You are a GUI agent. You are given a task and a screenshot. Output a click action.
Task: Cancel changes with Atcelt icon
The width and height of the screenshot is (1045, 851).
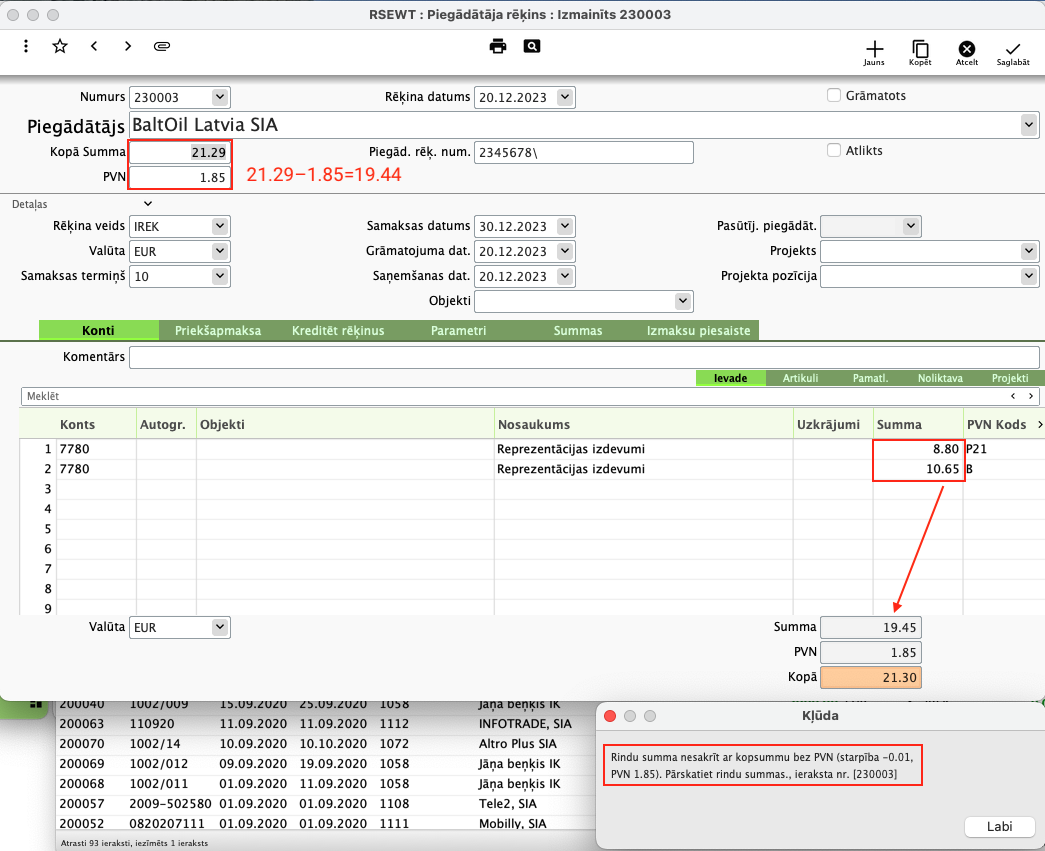coord(966,53)
